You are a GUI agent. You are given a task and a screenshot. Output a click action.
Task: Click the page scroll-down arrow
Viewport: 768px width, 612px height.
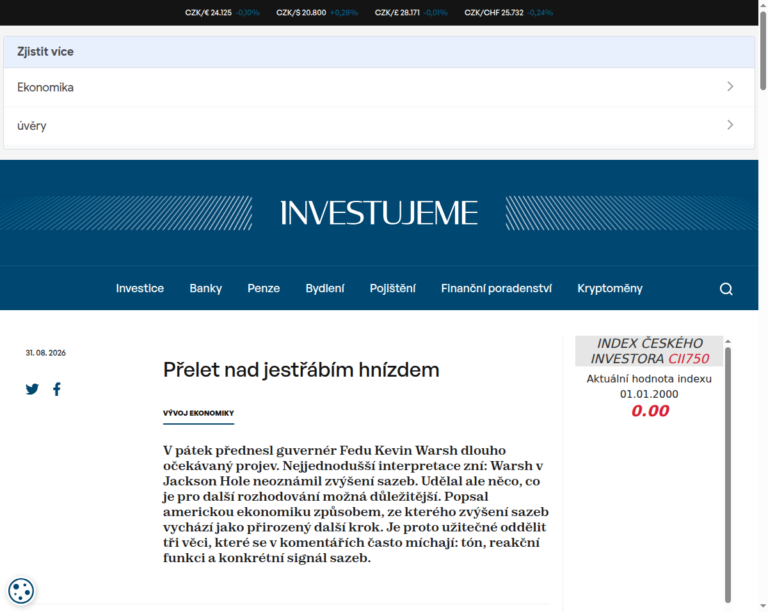(x=763, y=607)
